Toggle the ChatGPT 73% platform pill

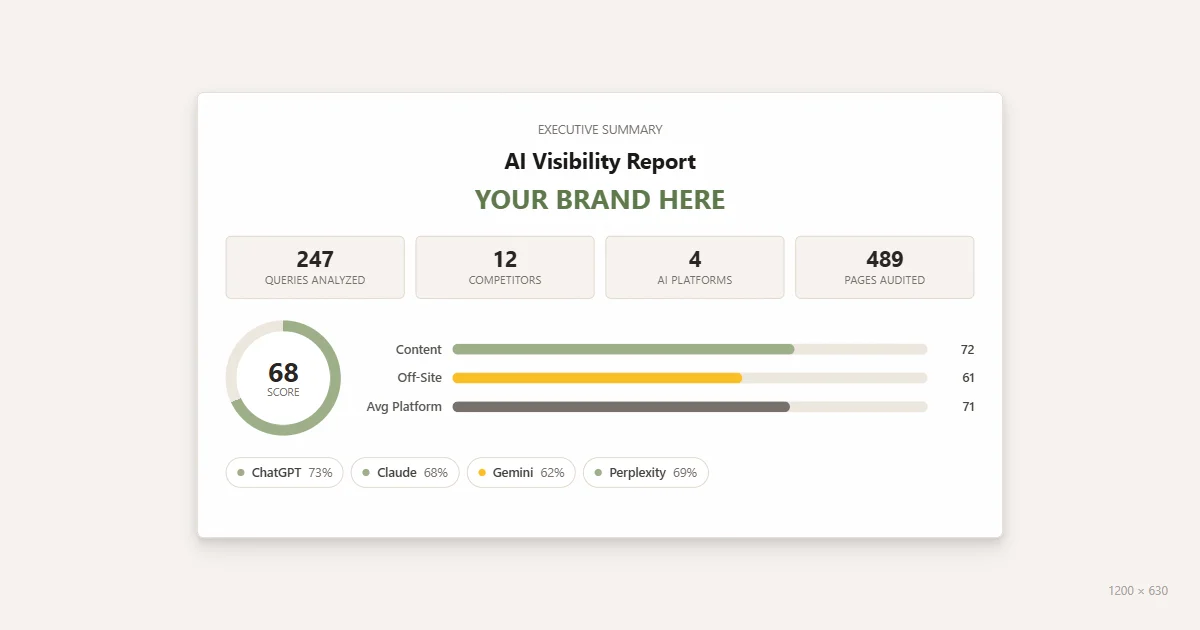[x=284, y=472]
